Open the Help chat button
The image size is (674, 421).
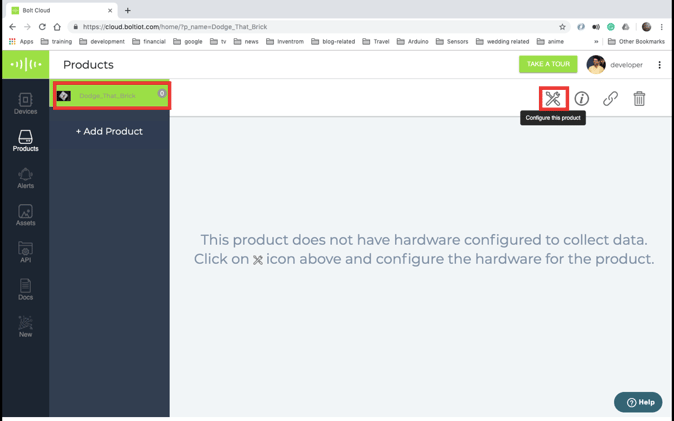tap(638, 402)
